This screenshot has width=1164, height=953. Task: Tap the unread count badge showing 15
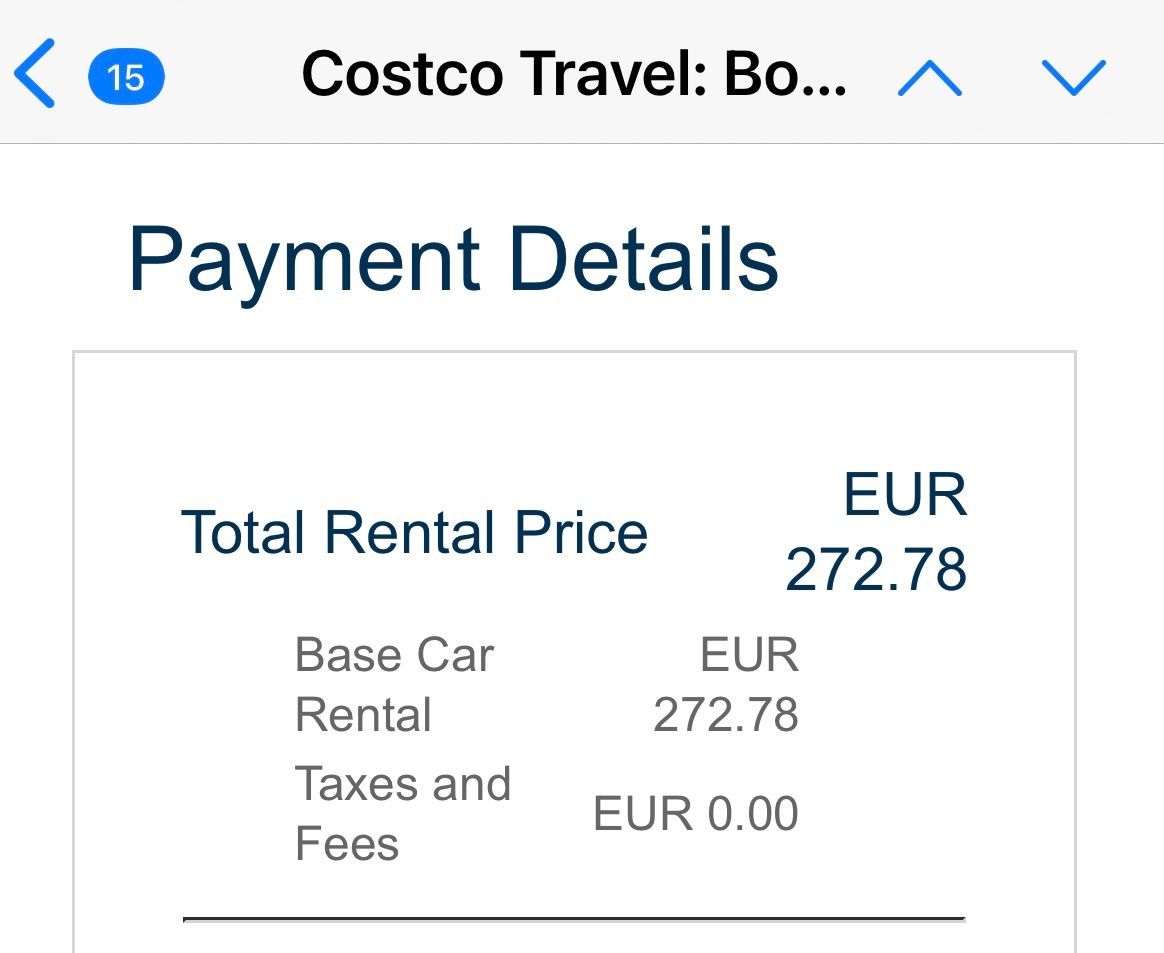click(x=126, y=77)
